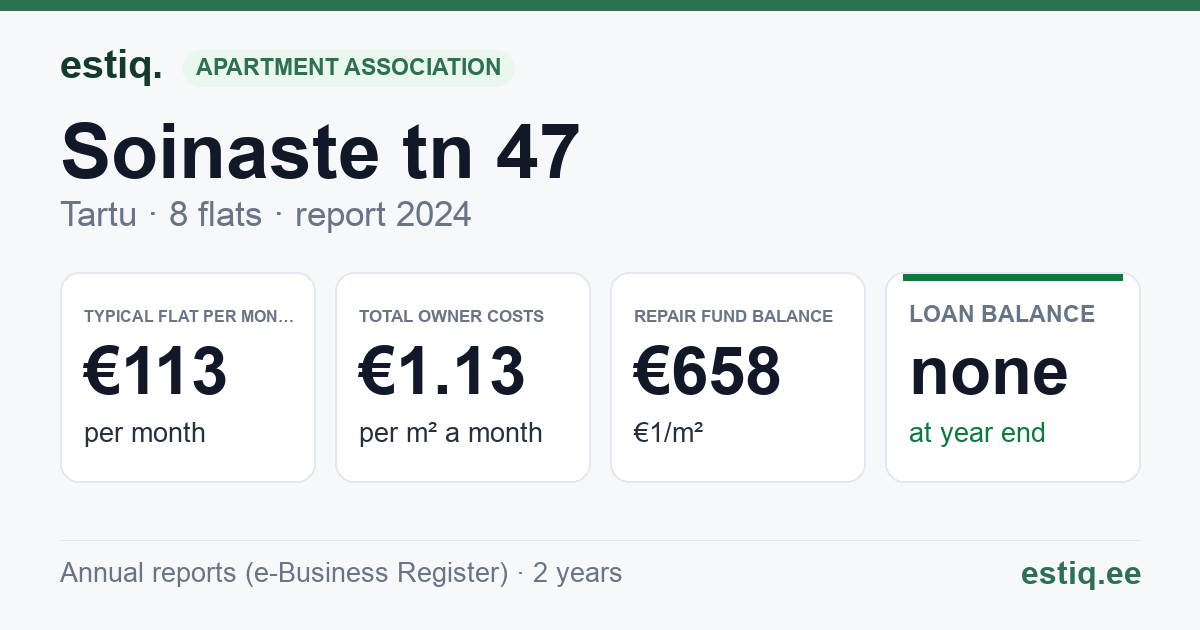
Task: Click the €113 value
Action: pos(156,371)
